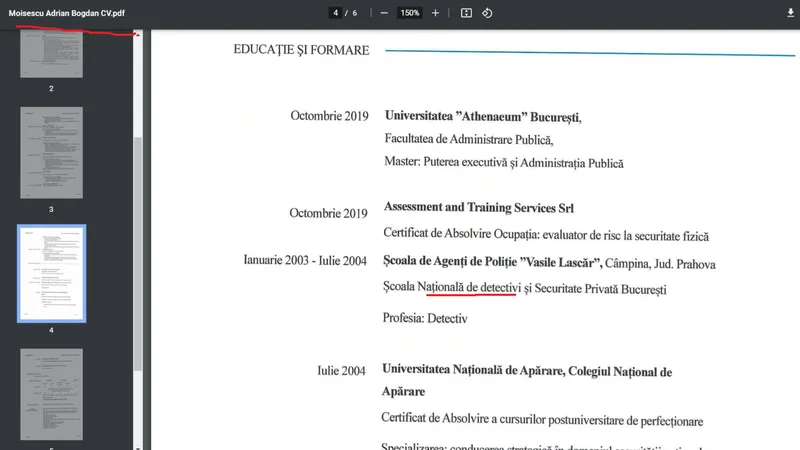Toggle fit to page view
This screenshot has width=800, height=450.
point(466,13)
